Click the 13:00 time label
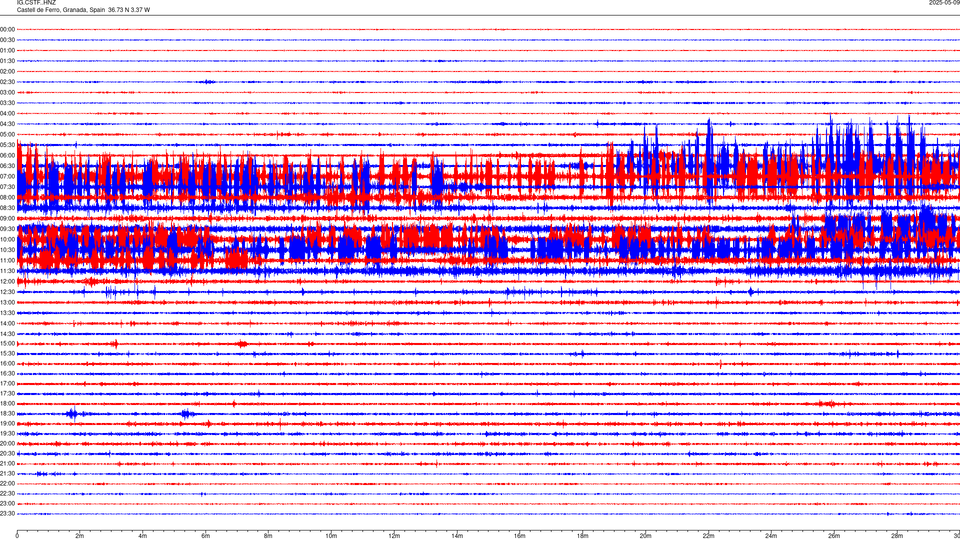960x540 pixels. pos(7,302)
